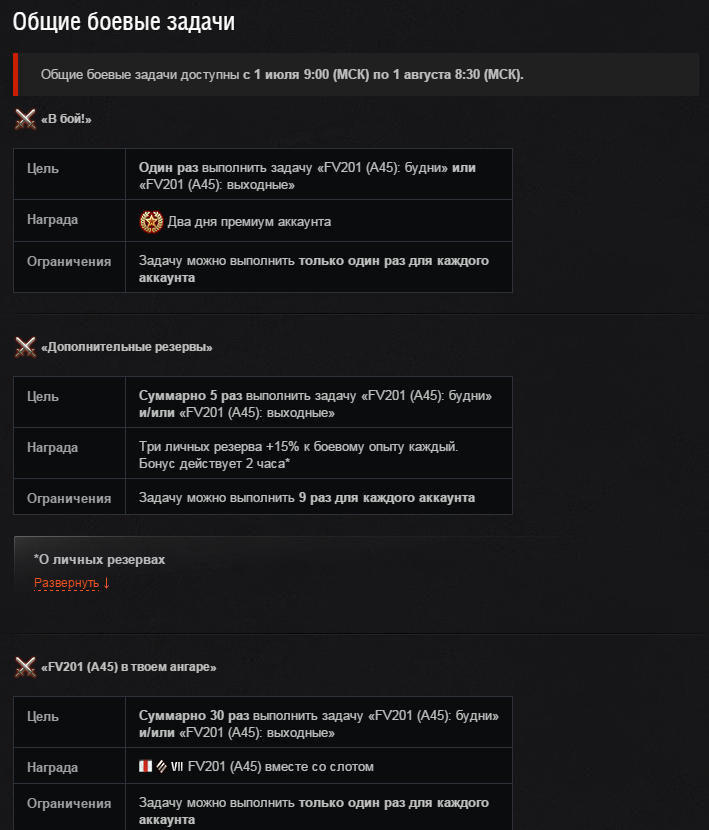Click the tier VII numeral icon
This screenshot has width=709, height=830.
(x=177, y=766)
